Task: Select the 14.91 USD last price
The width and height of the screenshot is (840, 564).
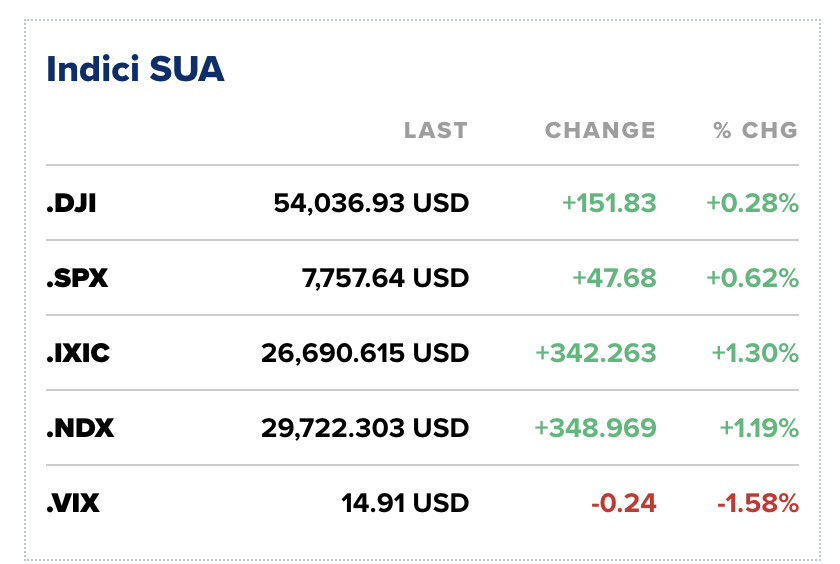Action: click(x=405, y=503)
